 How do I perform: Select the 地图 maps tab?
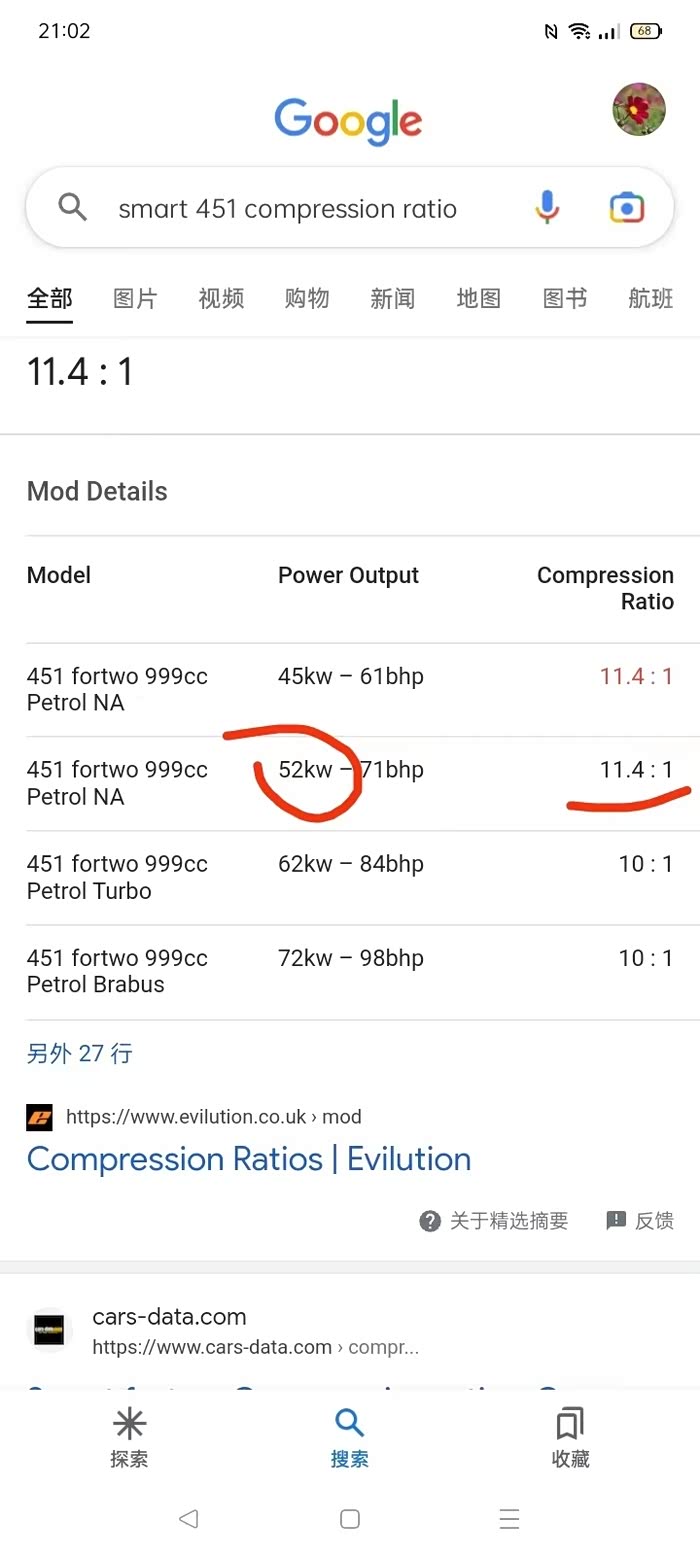point(478,298)
